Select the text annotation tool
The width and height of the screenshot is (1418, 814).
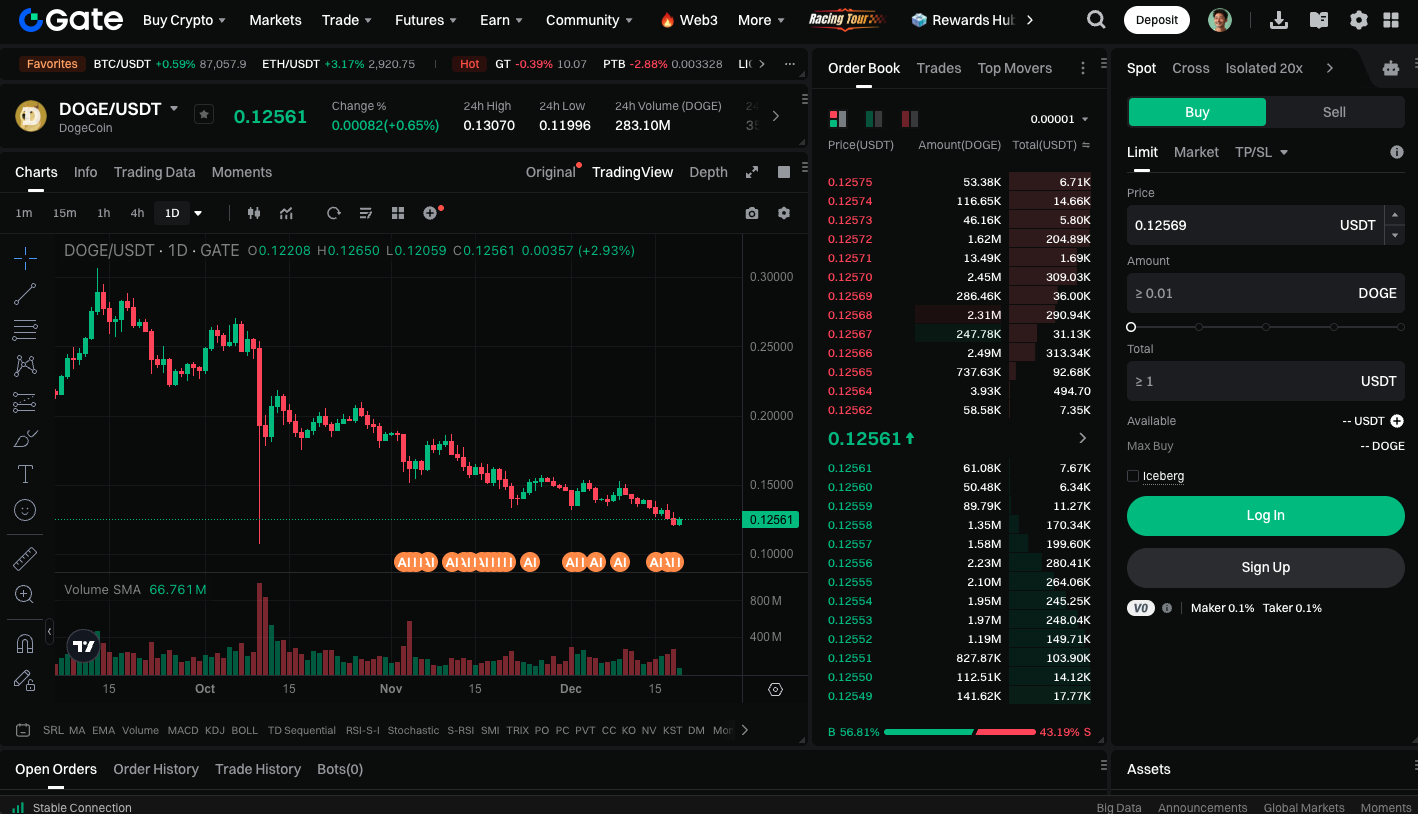[25, 474]
